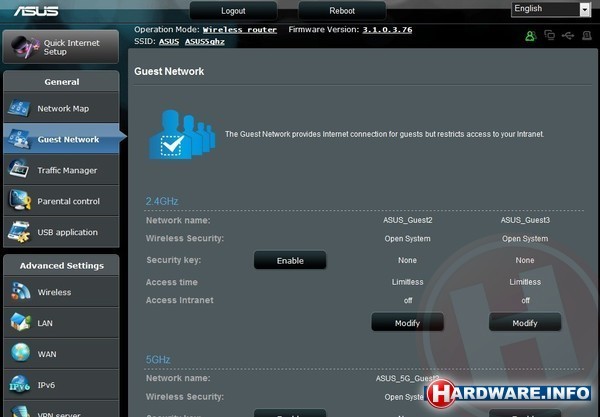Open the English language dropdown
Image resolution: width=600 pixels, height=417 pixels.
pos(551,9)
